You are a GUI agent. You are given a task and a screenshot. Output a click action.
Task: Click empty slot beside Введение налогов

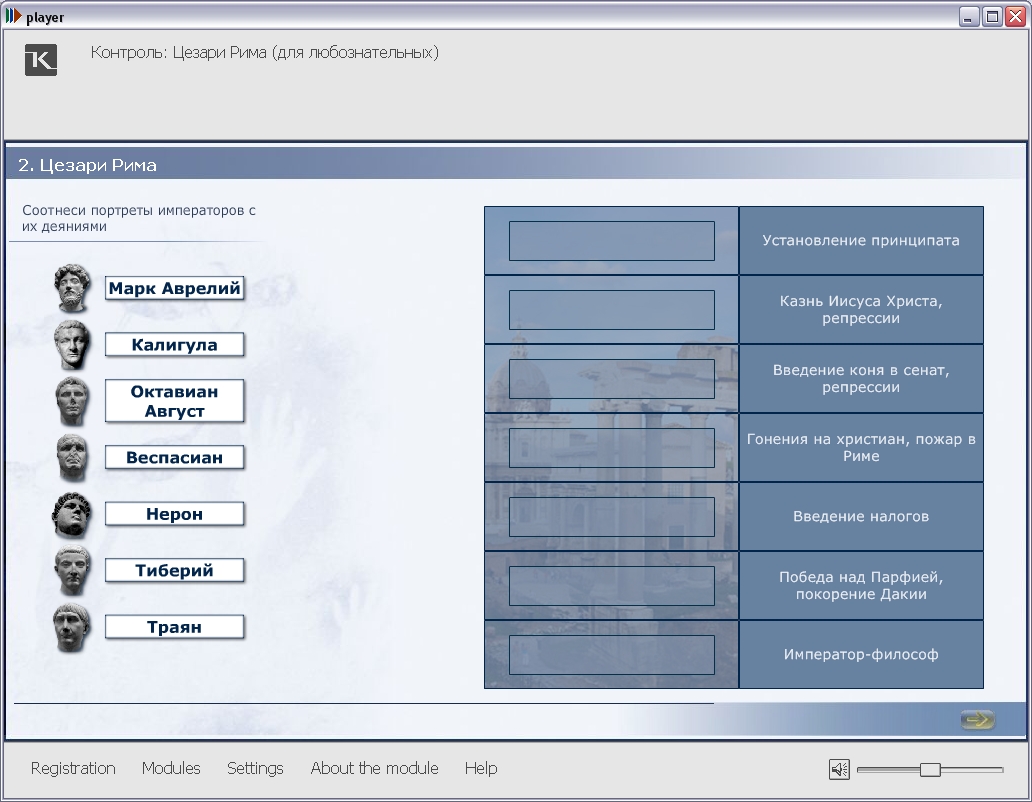611,517
